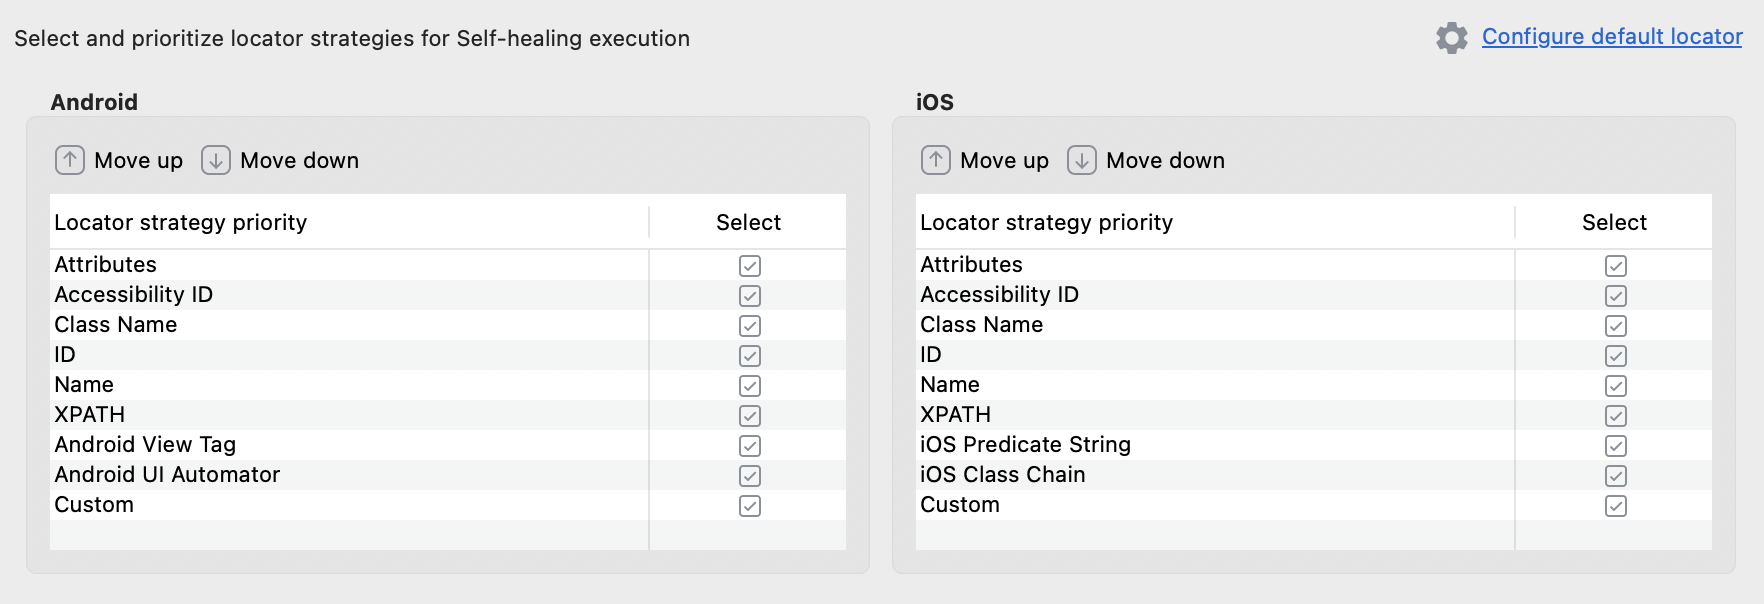The width and height of the screenshot is (1764, 604).
Task: Select the Attributes row in iOS table
Action: [1314, 265]
